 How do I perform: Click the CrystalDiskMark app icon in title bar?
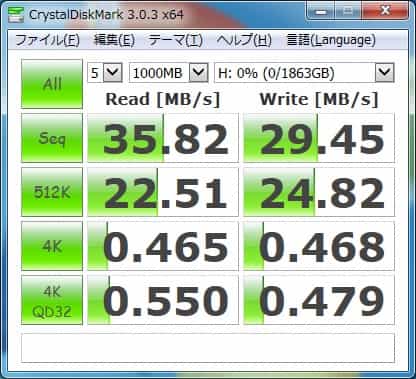(x=16, y=15)
